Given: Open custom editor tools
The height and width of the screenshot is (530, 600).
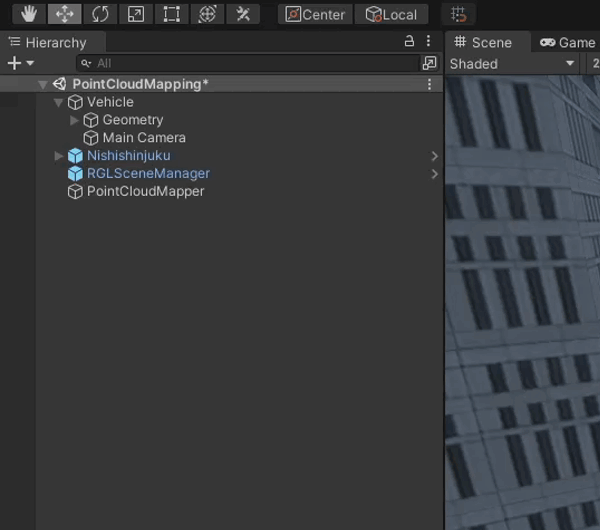Looking at the screenshot, I should 243,14.
